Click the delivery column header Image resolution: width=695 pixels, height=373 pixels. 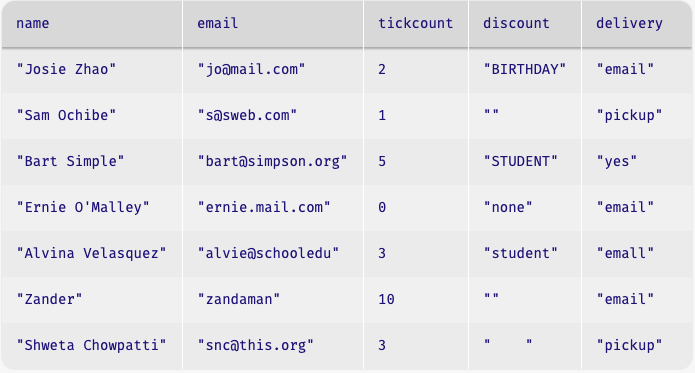click(x=637, y=23)
